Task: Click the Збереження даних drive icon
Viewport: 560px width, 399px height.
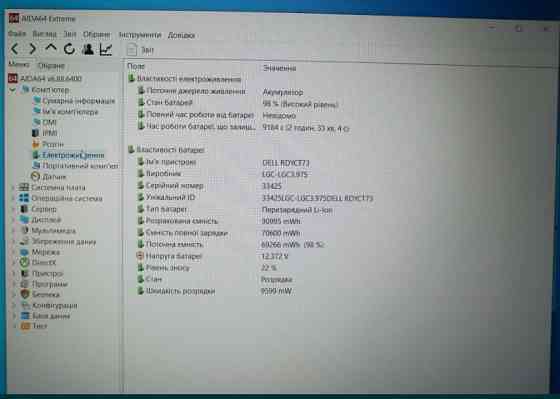Action: (x=24, y=241)
